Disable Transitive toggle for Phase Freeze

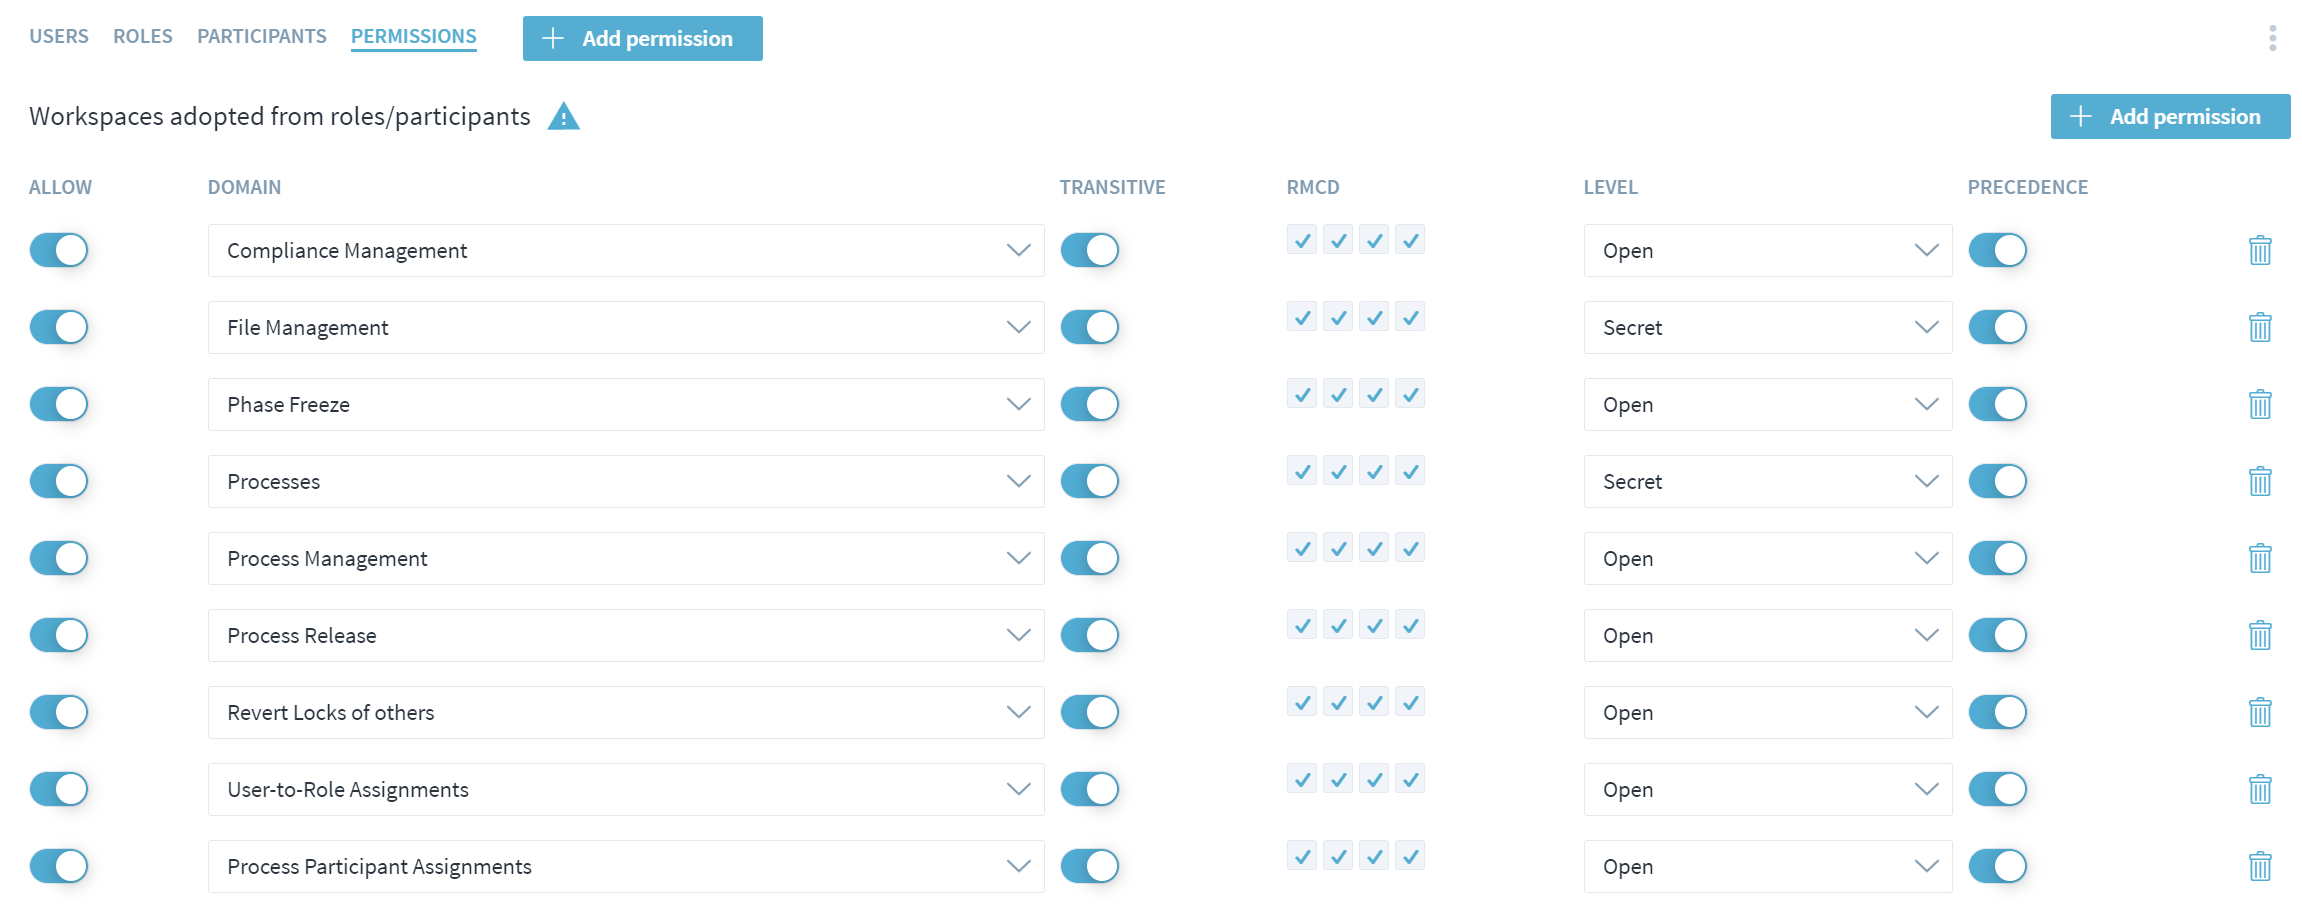(1090, 404)
